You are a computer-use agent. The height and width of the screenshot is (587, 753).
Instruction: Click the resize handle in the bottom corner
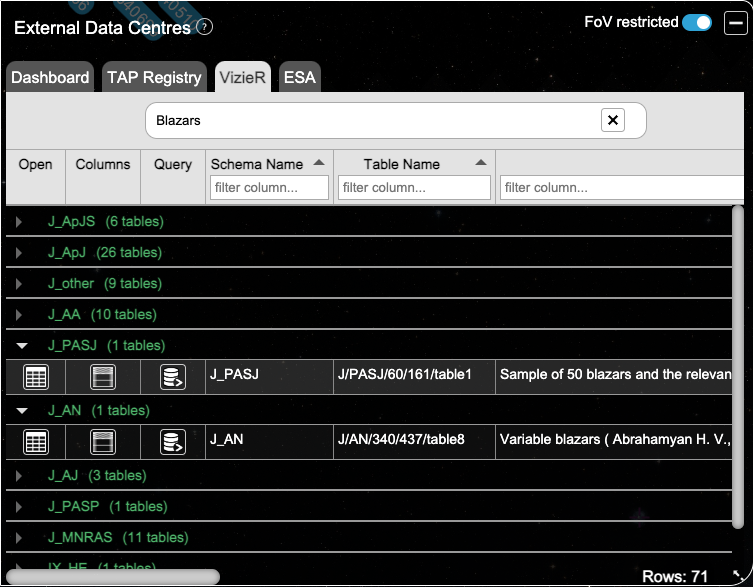pyautogui.click(x=737, y=575)
